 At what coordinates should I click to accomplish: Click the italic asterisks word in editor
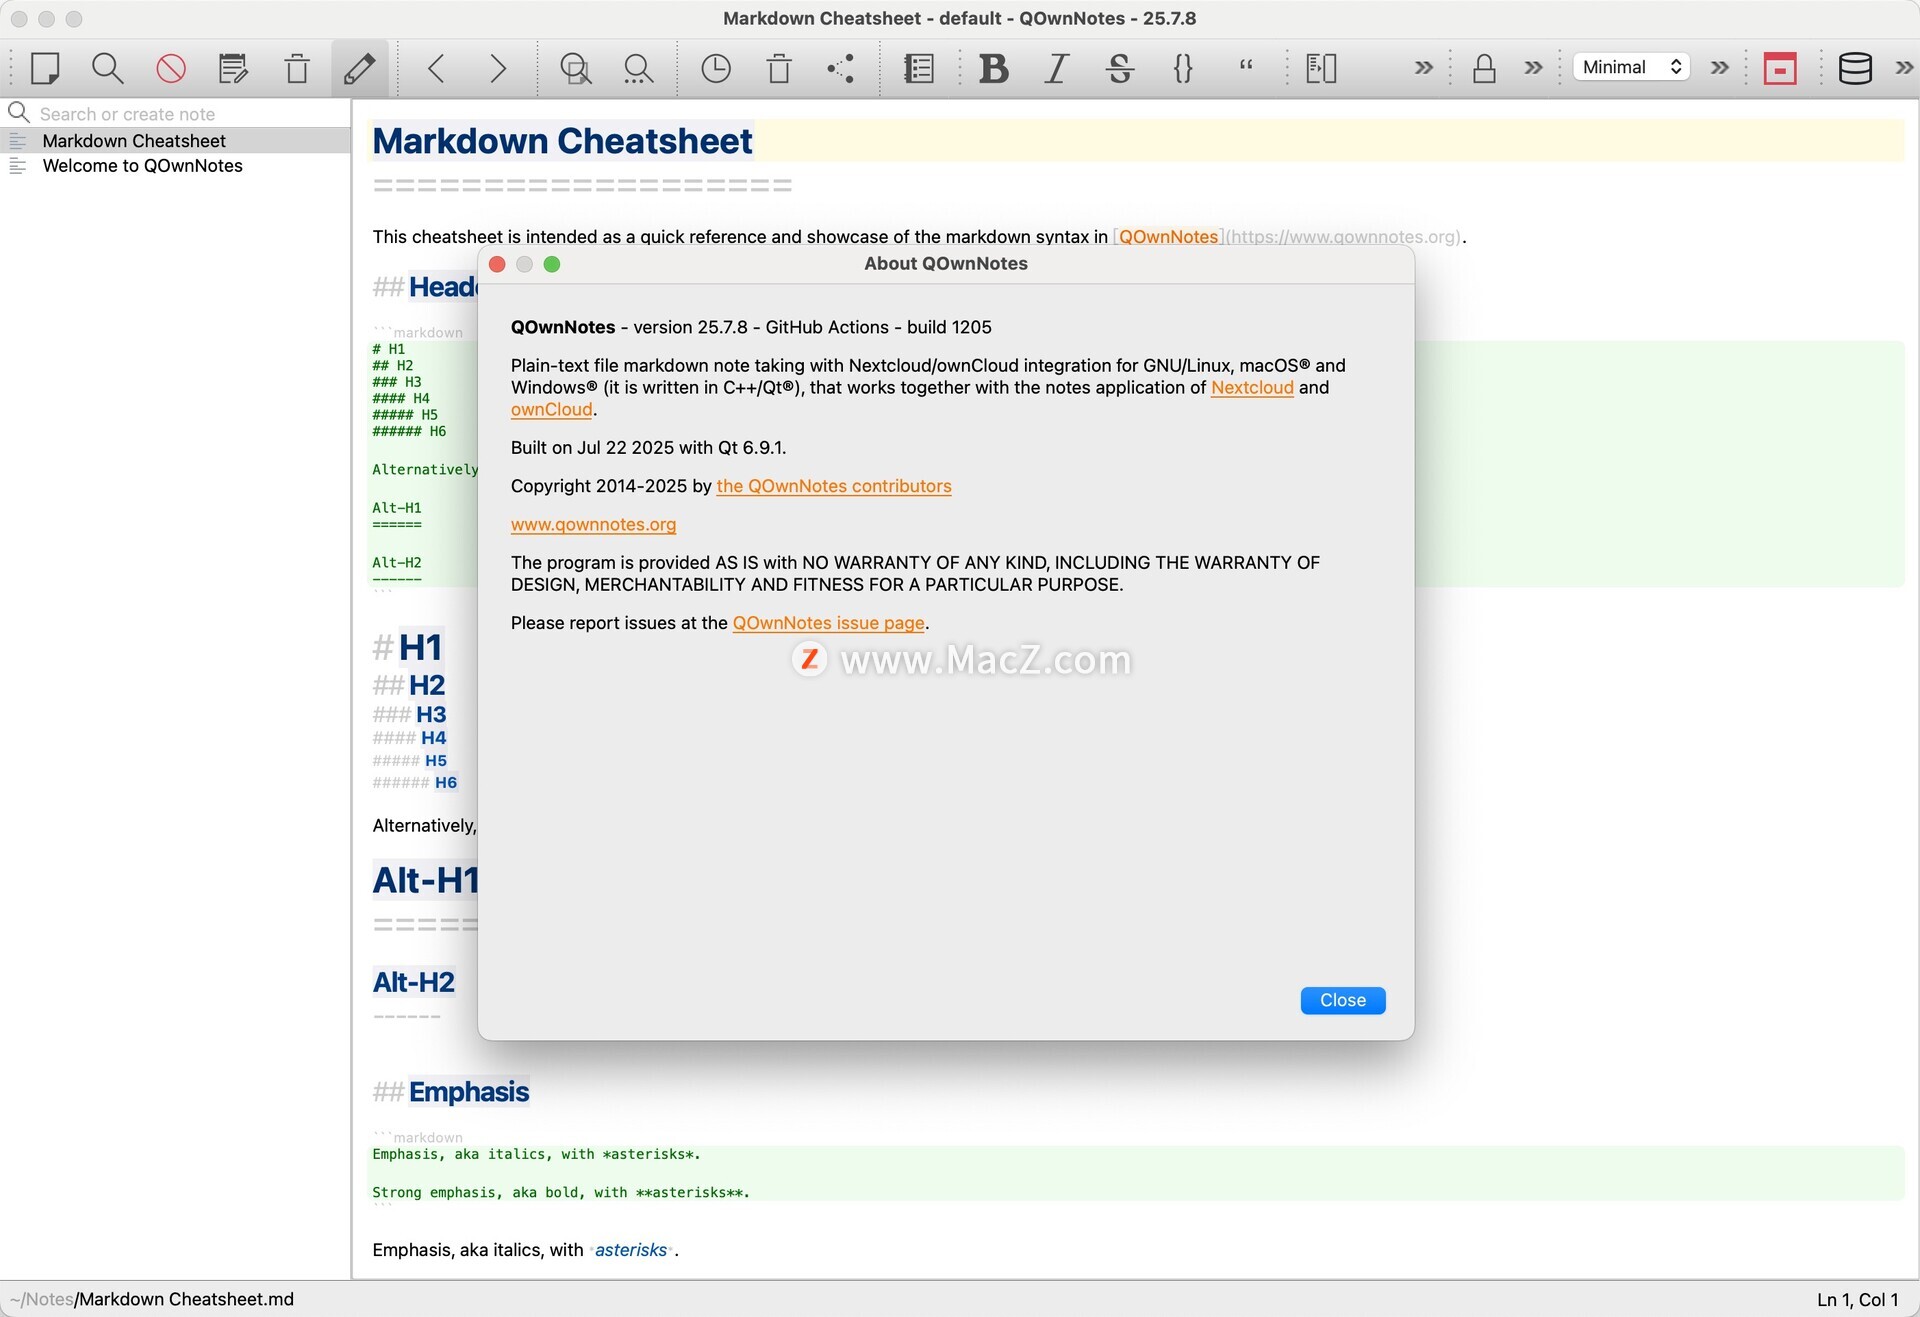click(631, 1250)
